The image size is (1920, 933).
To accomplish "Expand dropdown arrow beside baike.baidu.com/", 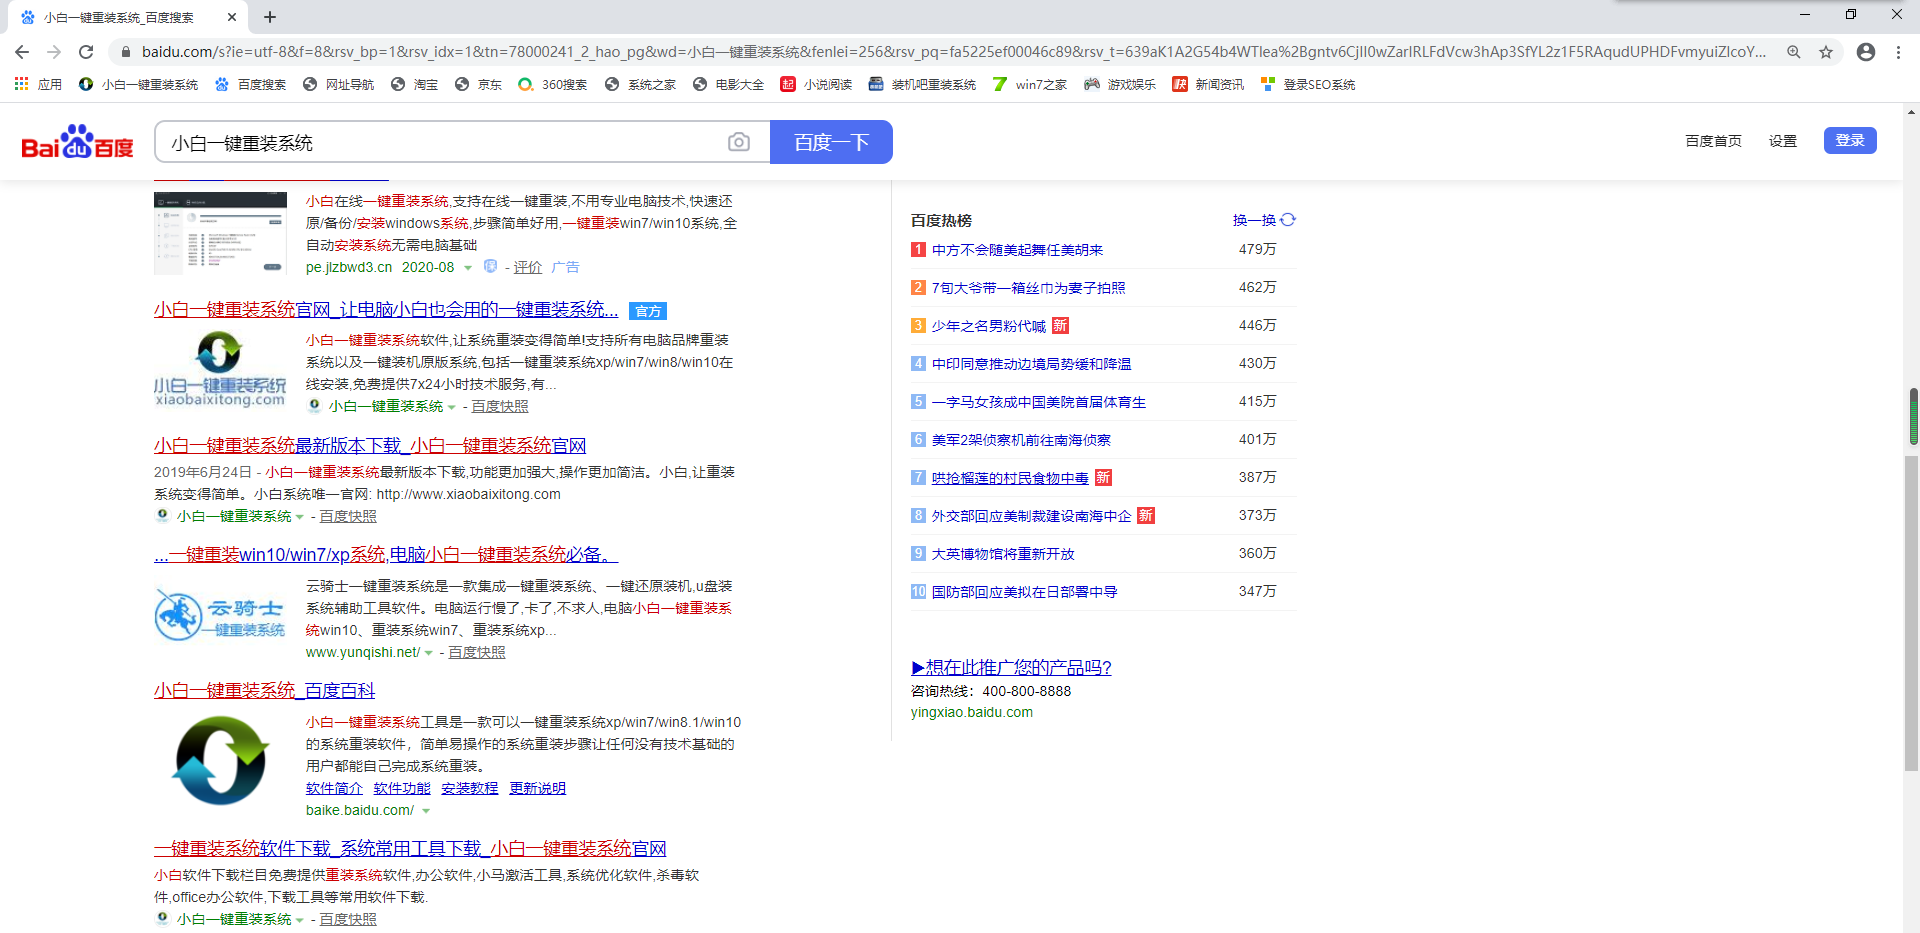I will (x=426, y=811).
